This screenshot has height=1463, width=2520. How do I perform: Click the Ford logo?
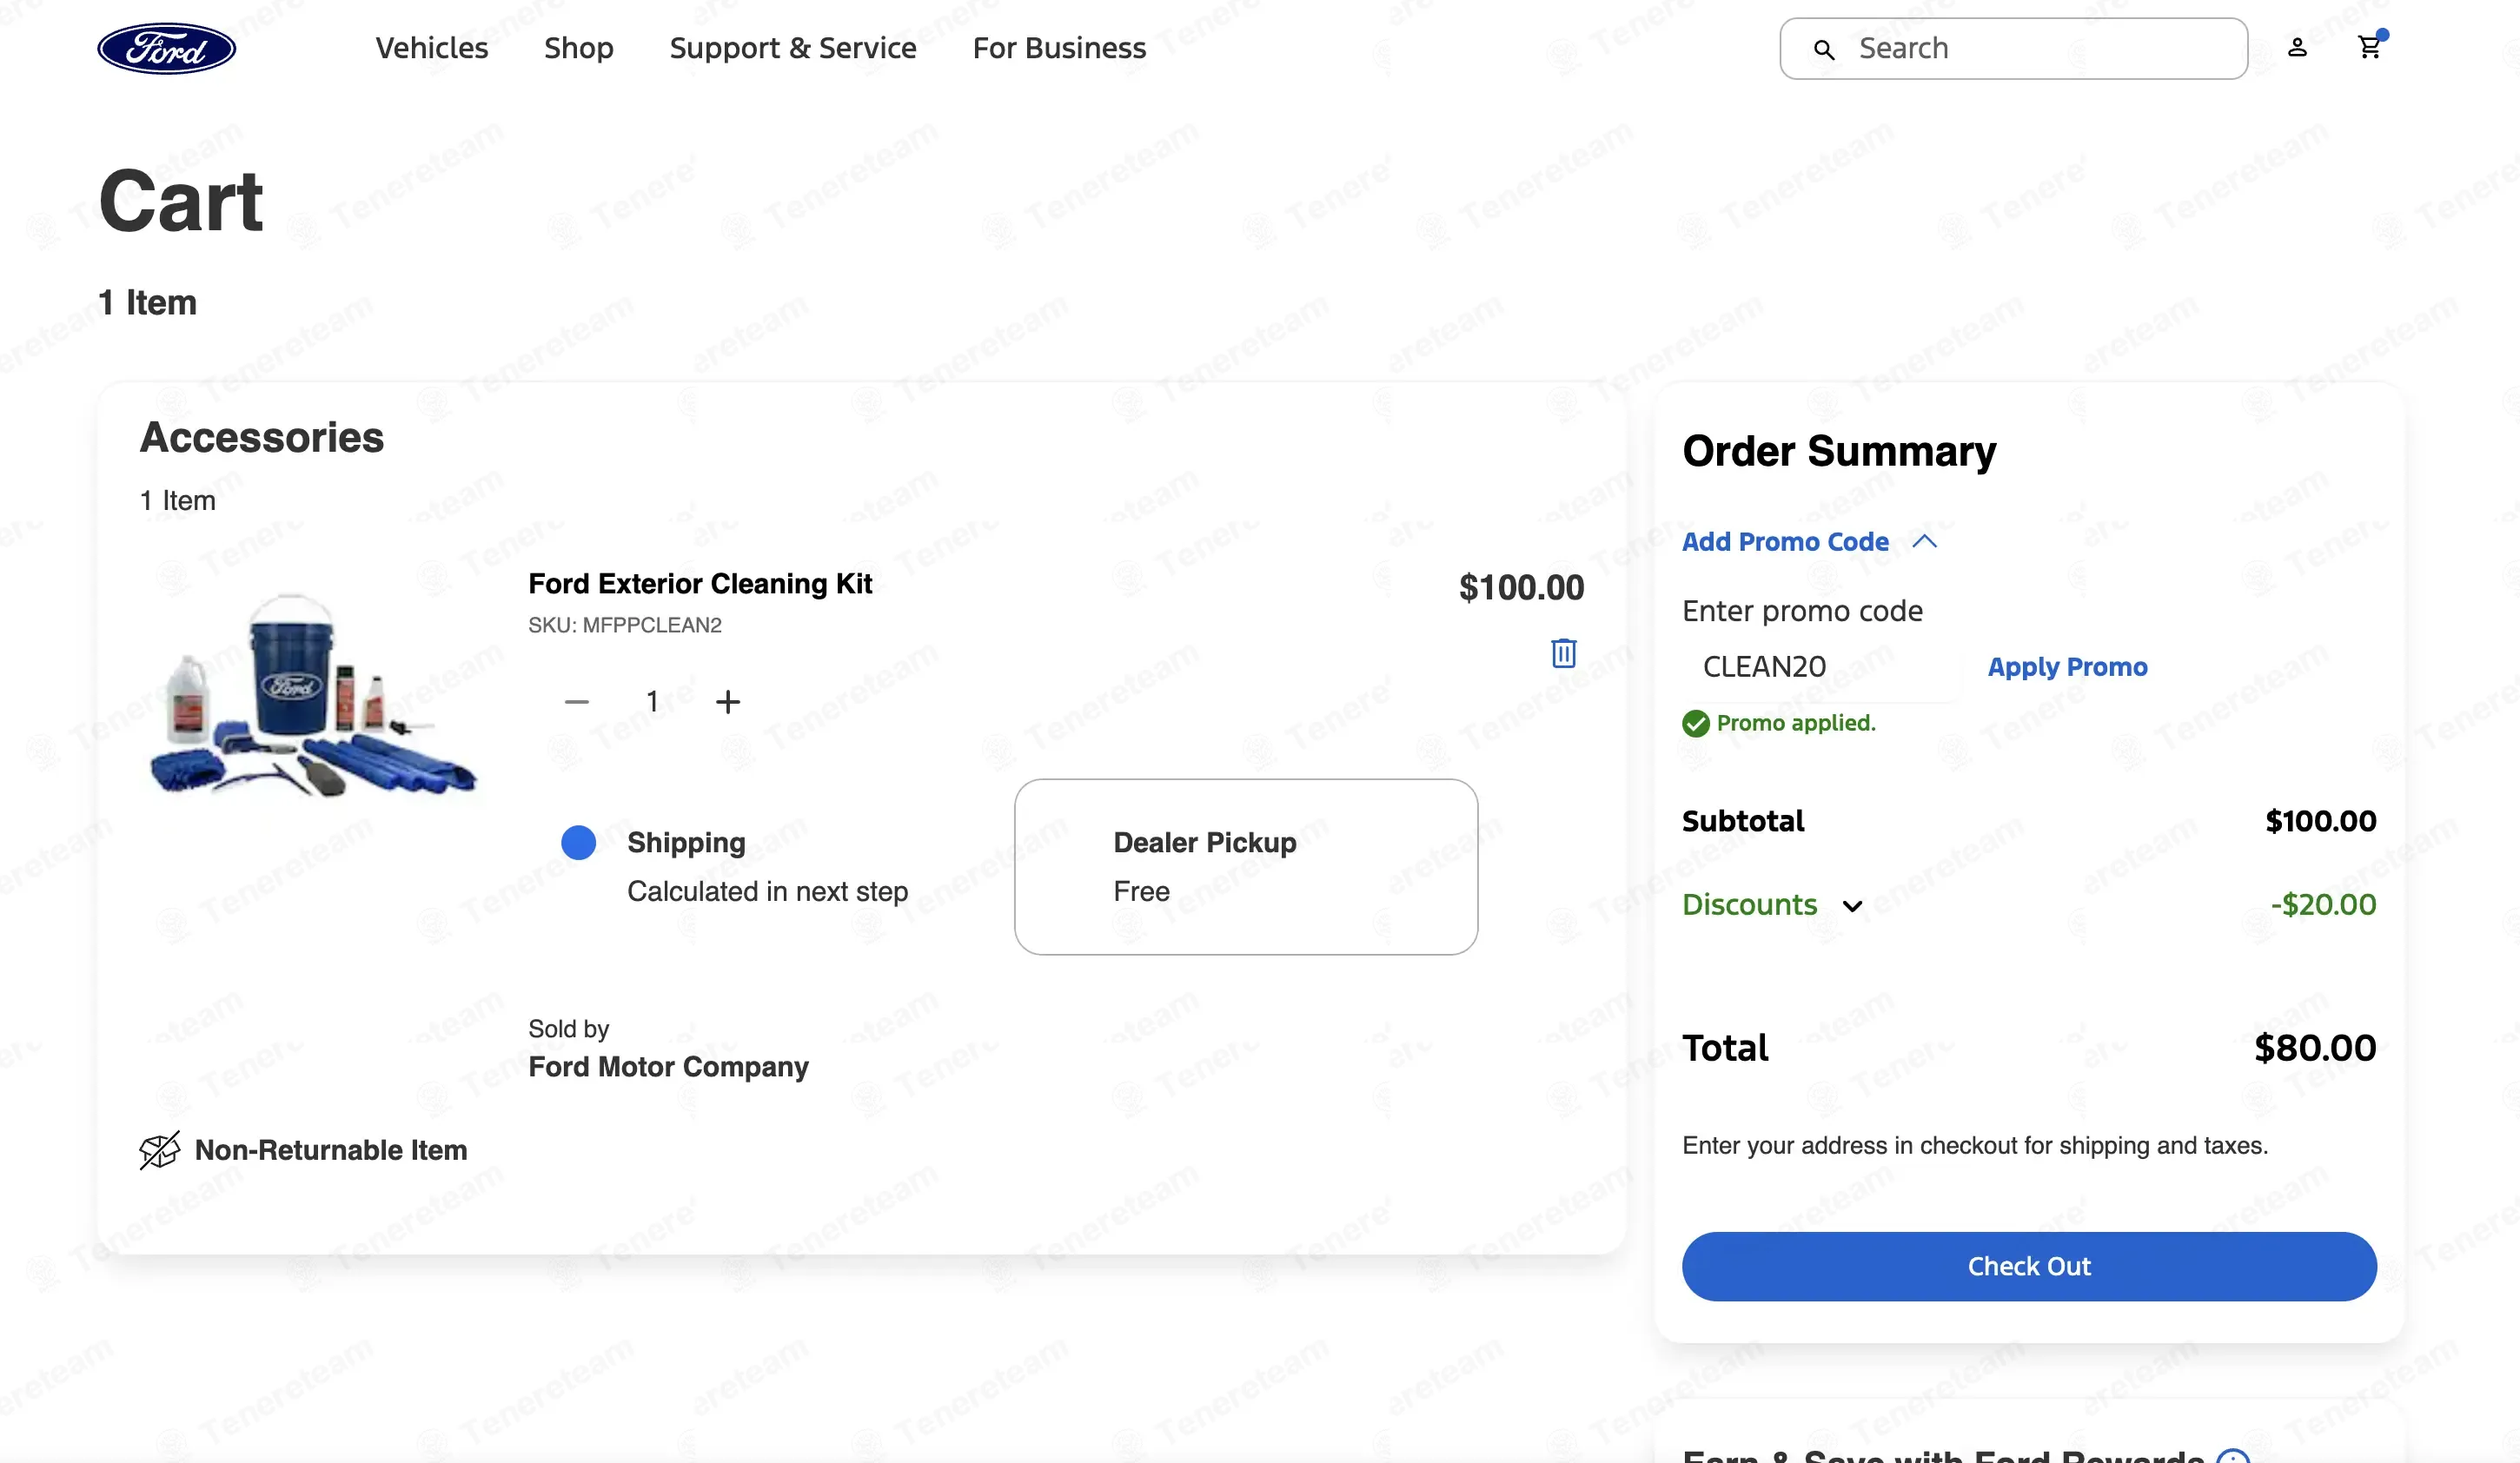(167, 48)
